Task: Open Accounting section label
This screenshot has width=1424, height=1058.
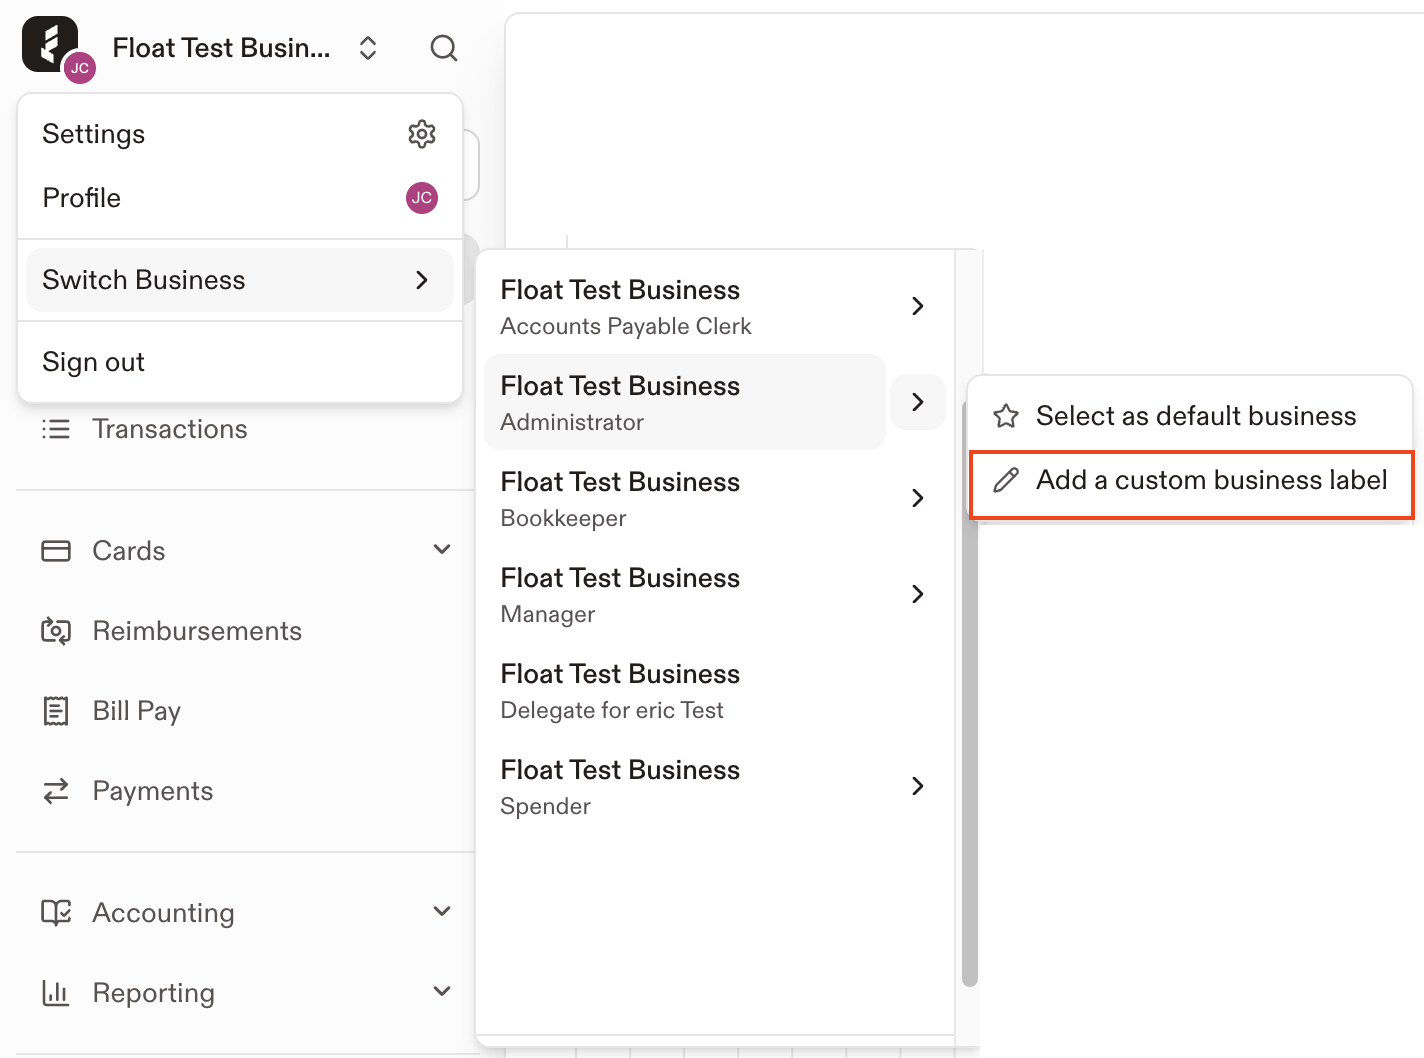Action: (x=164, y=913)
